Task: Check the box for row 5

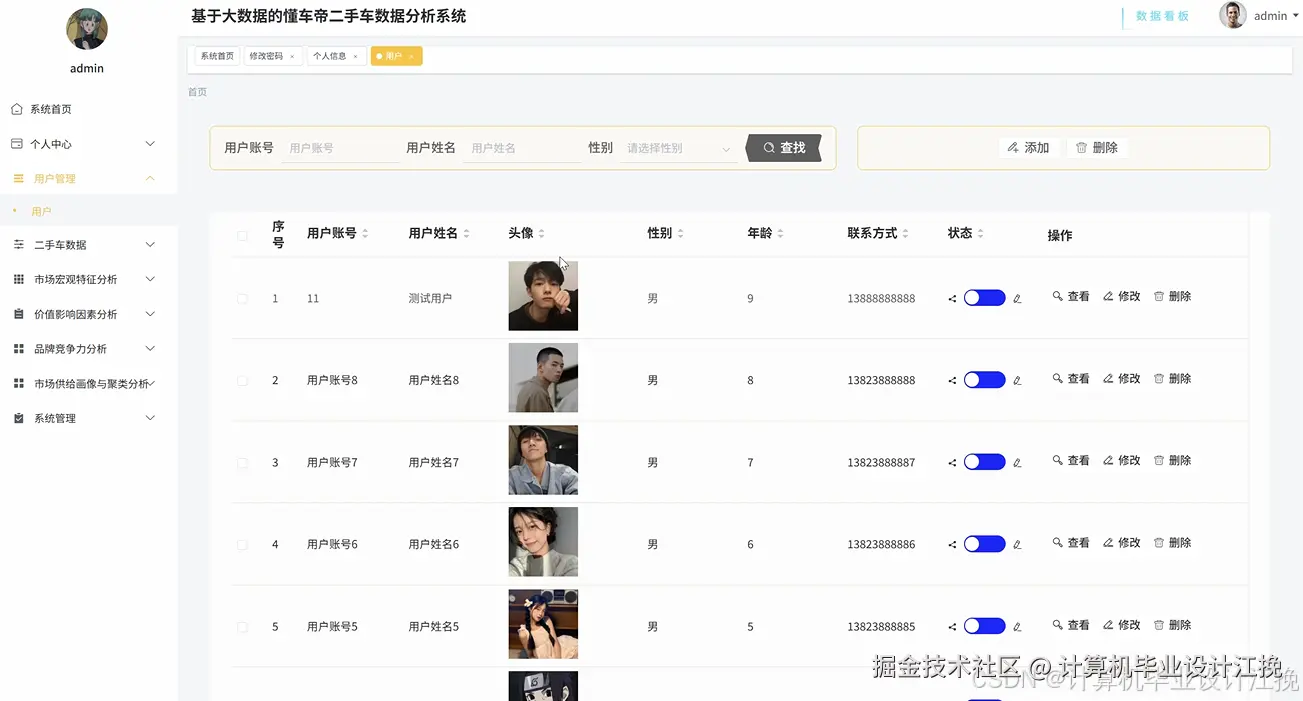Action: tap(242, 627)
